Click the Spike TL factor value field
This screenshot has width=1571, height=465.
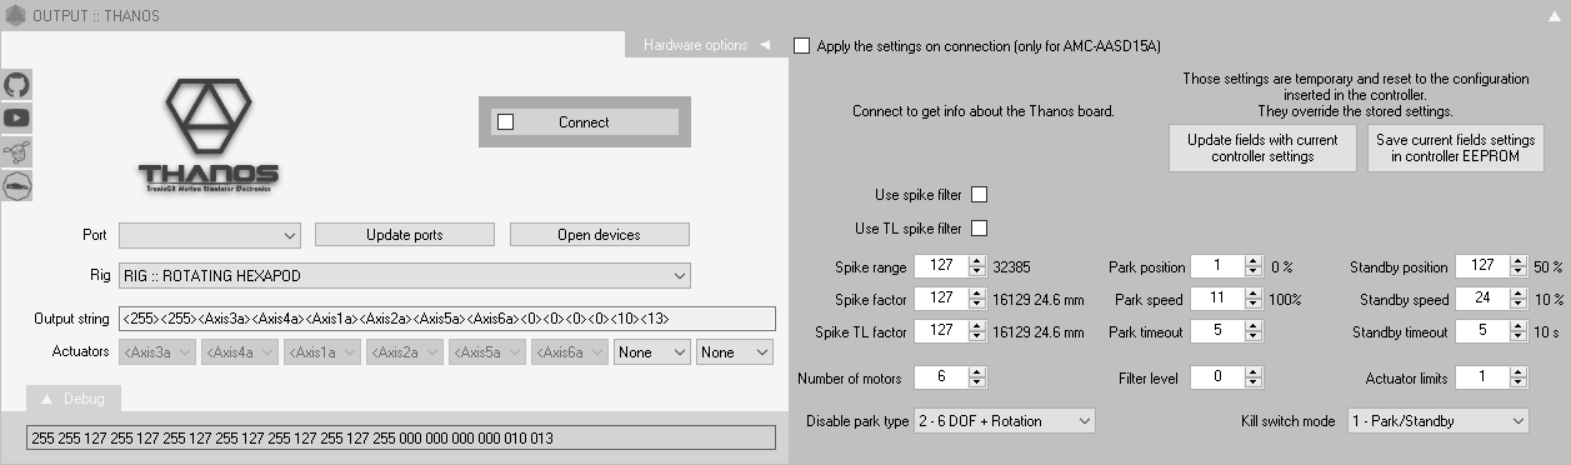(941, 331)
